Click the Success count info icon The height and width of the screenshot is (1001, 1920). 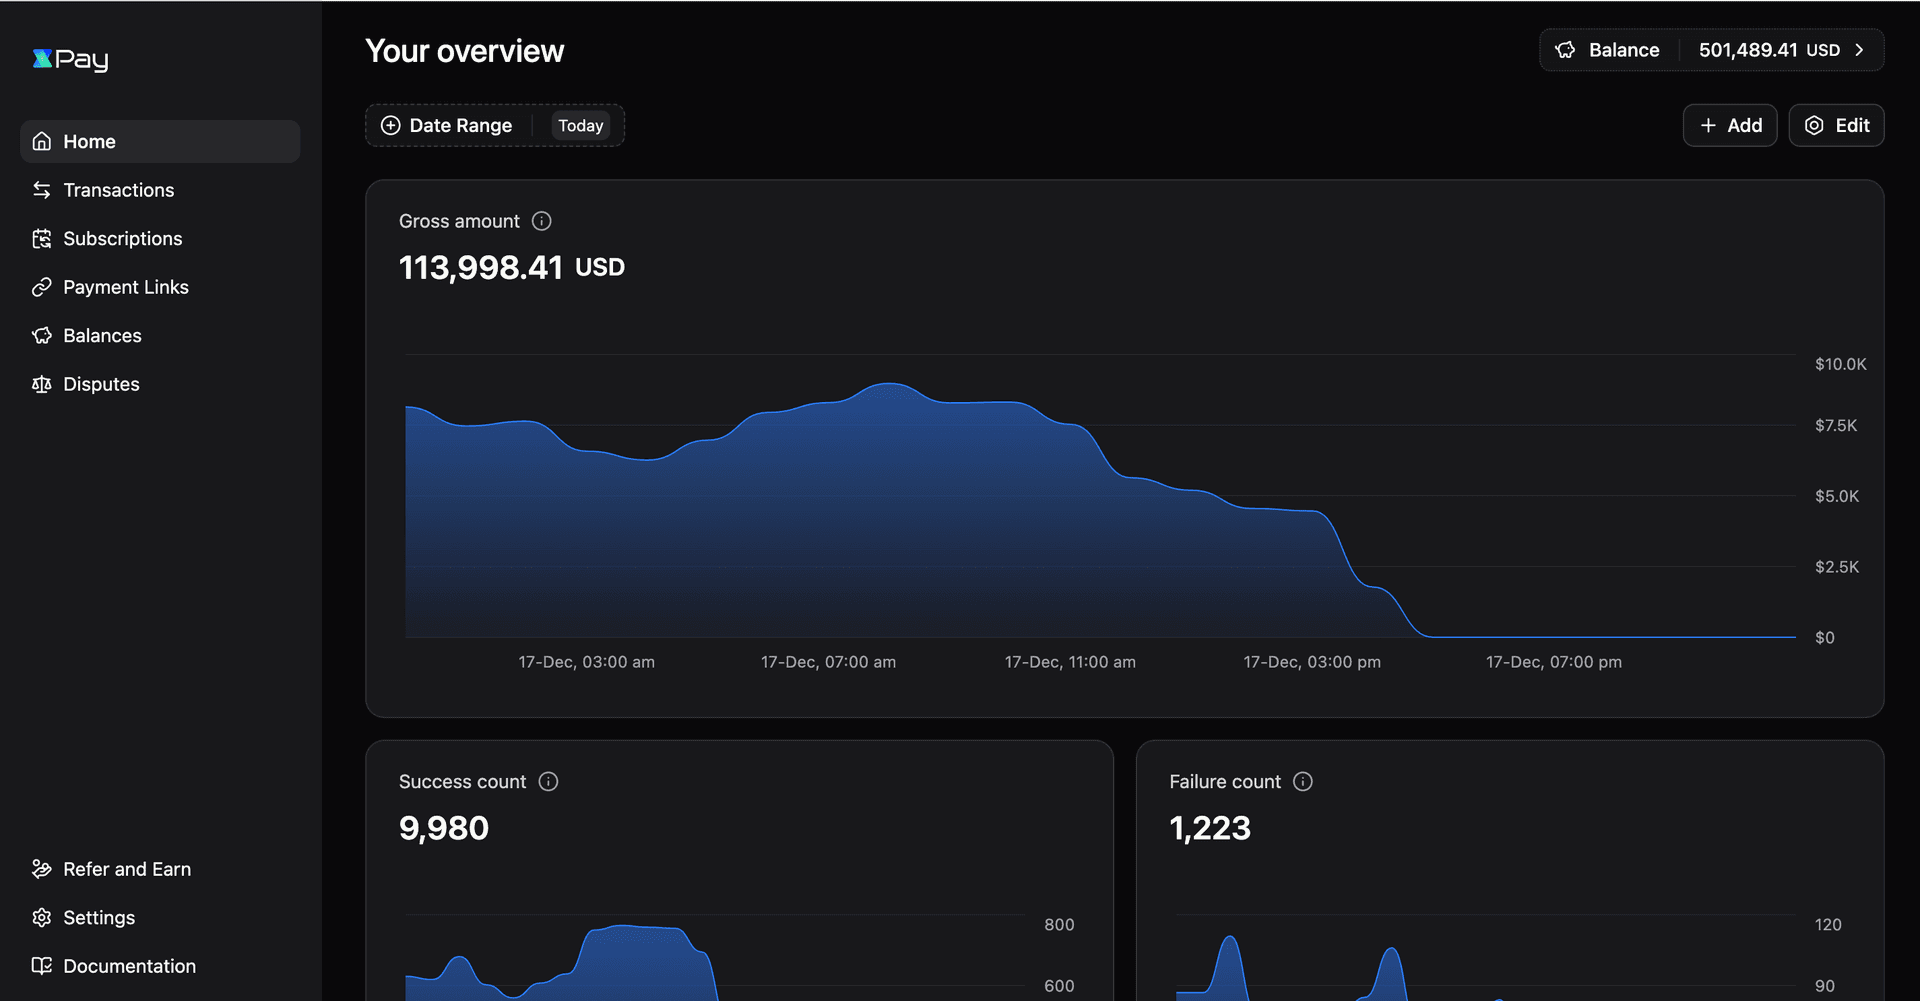pos(548,782)
